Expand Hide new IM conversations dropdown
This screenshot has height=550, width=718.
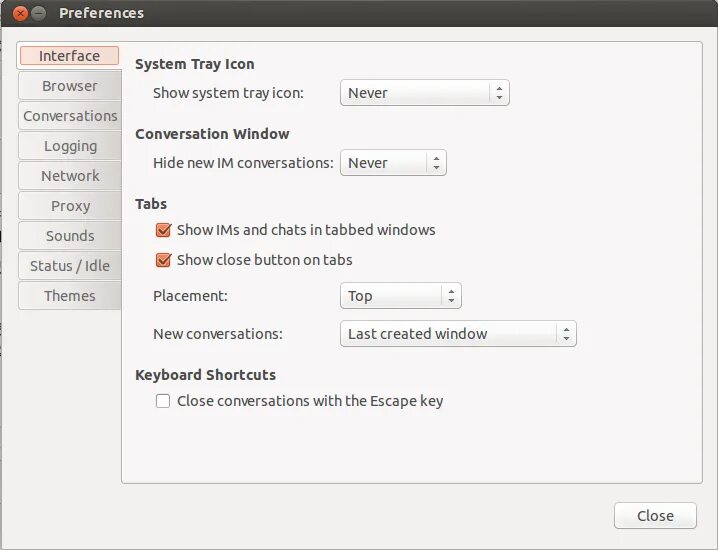point(393,163)
